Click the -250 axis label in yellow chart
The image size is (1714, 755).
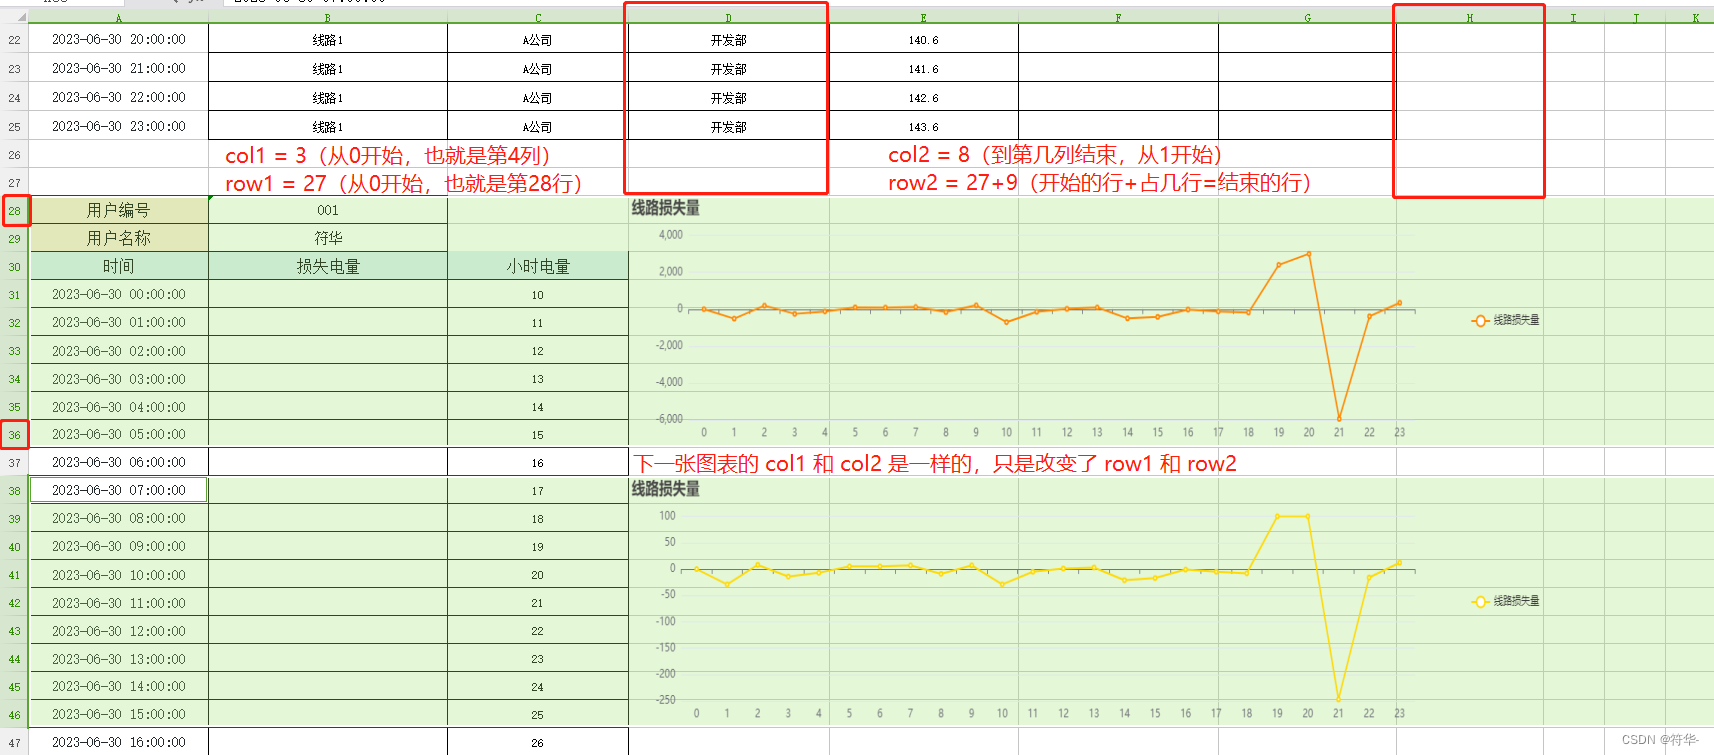tap(666, 700)
